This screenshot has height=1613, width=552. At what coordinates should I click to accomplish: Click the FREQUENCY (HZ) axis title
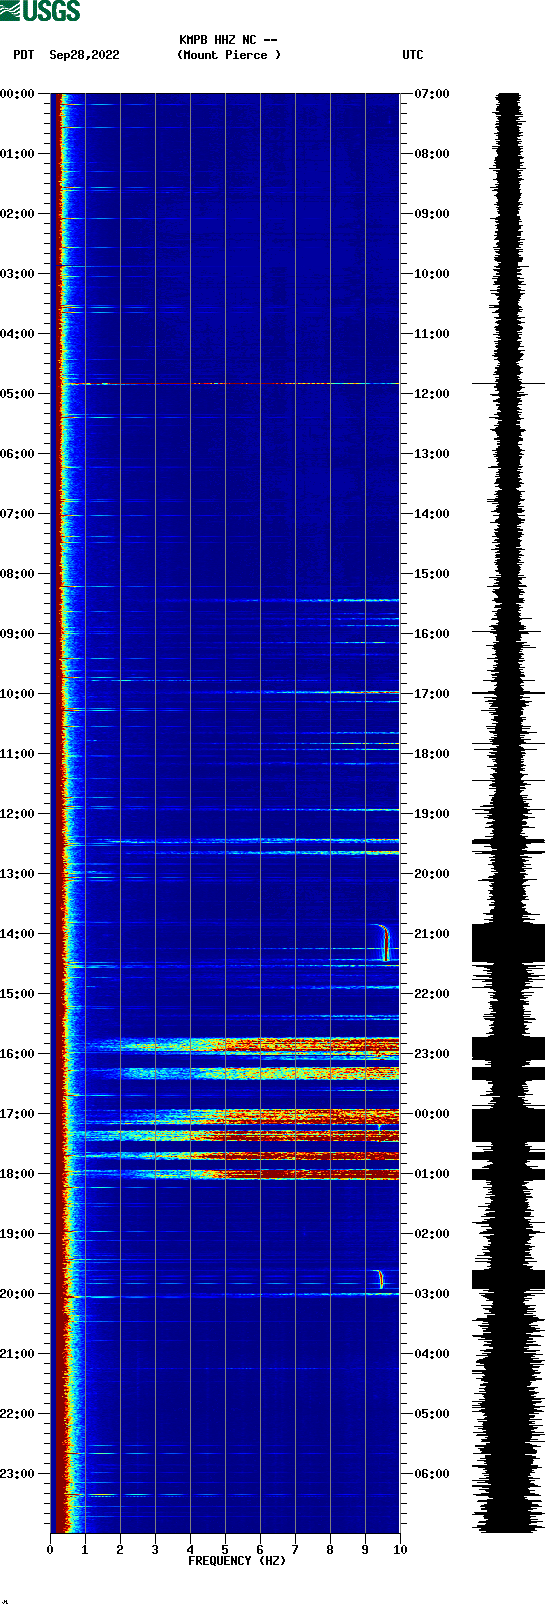[237, 1561]
